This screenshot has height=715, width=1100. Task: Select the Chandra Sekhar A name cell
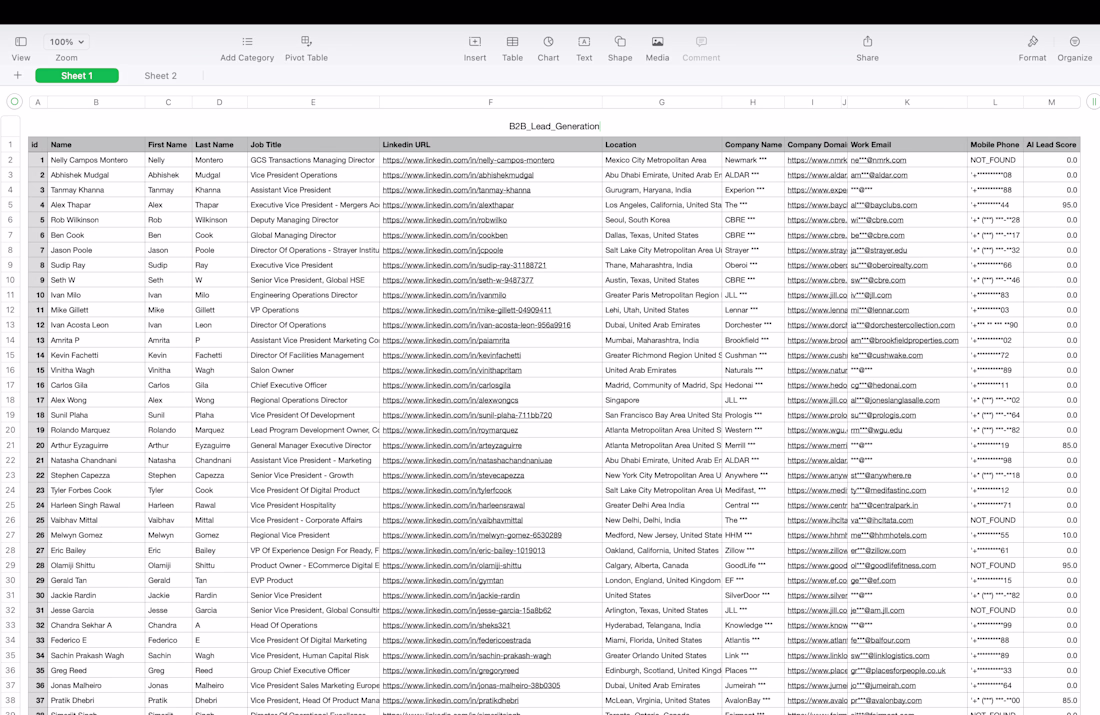coord(96,625)
